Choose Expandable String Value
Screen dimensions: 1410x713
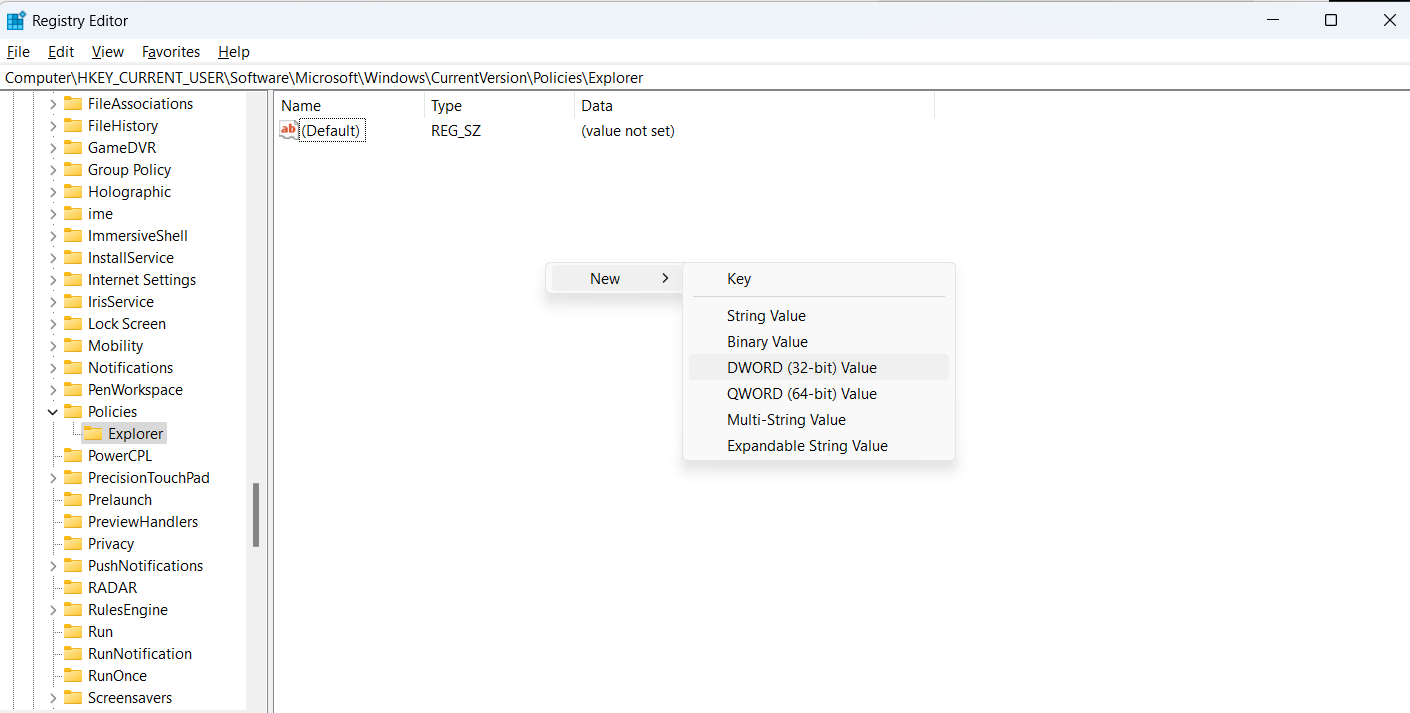[807, 445]
